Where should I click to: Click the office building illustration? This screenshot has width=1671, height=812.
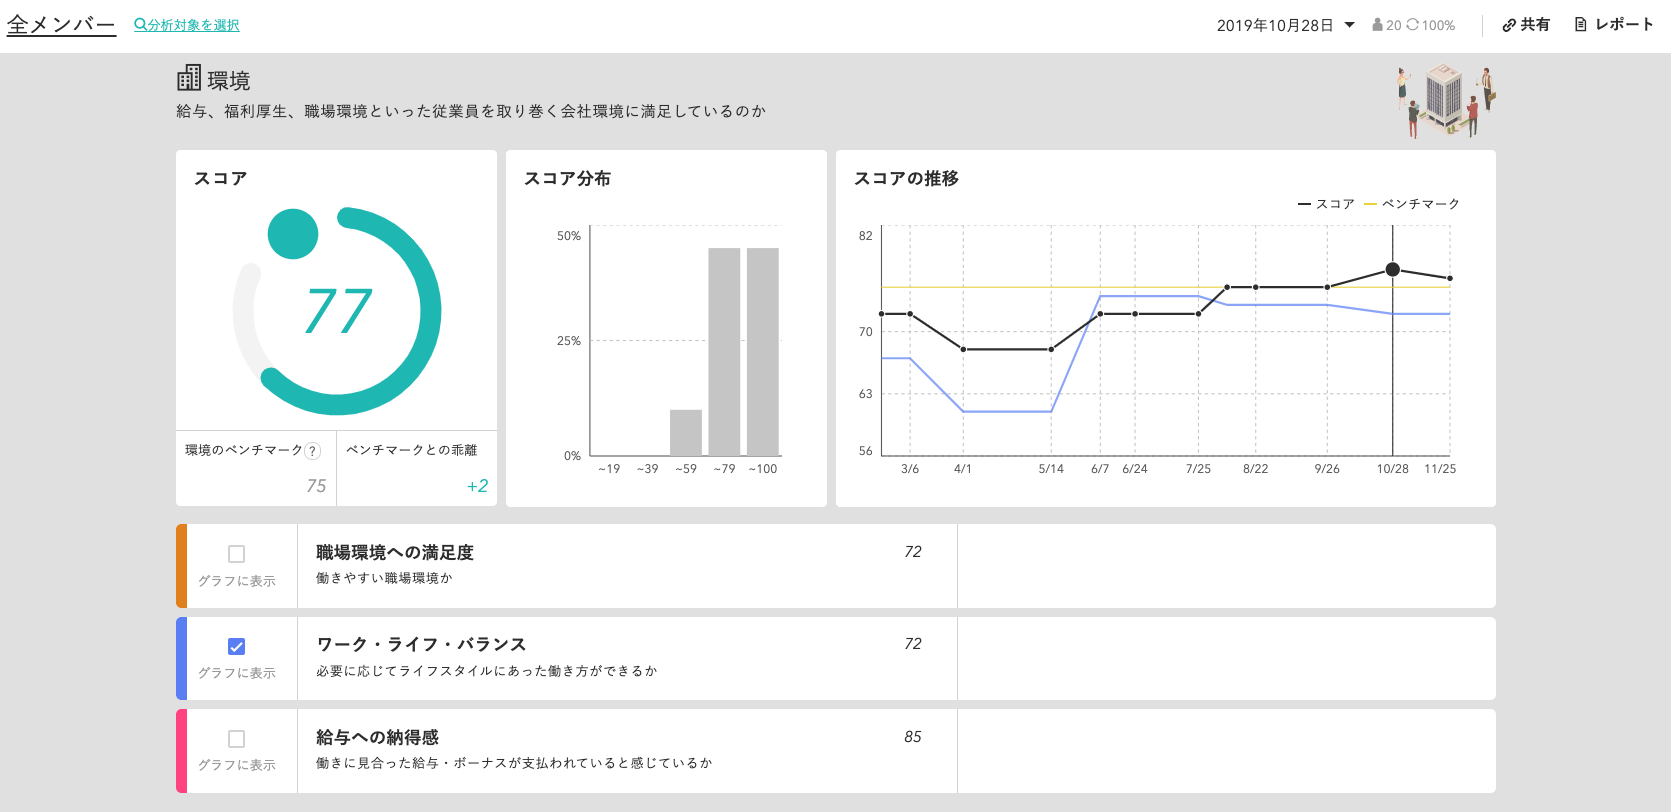(x=1446, y=101)
